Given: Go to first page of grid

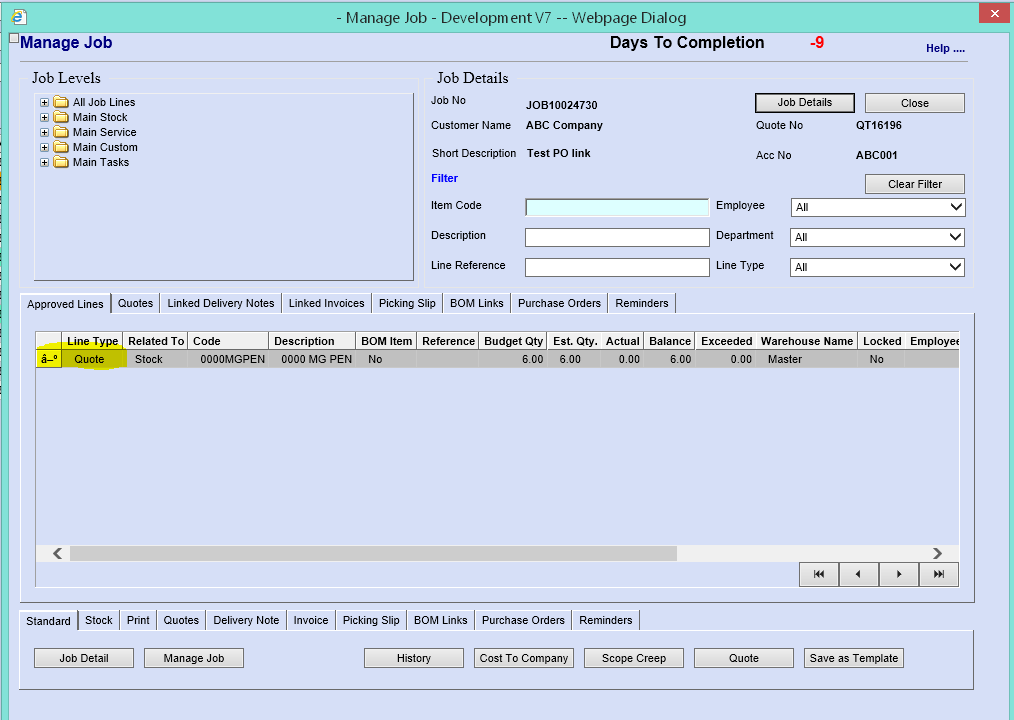Looking at the screenshot, I should tap(819, 574).
